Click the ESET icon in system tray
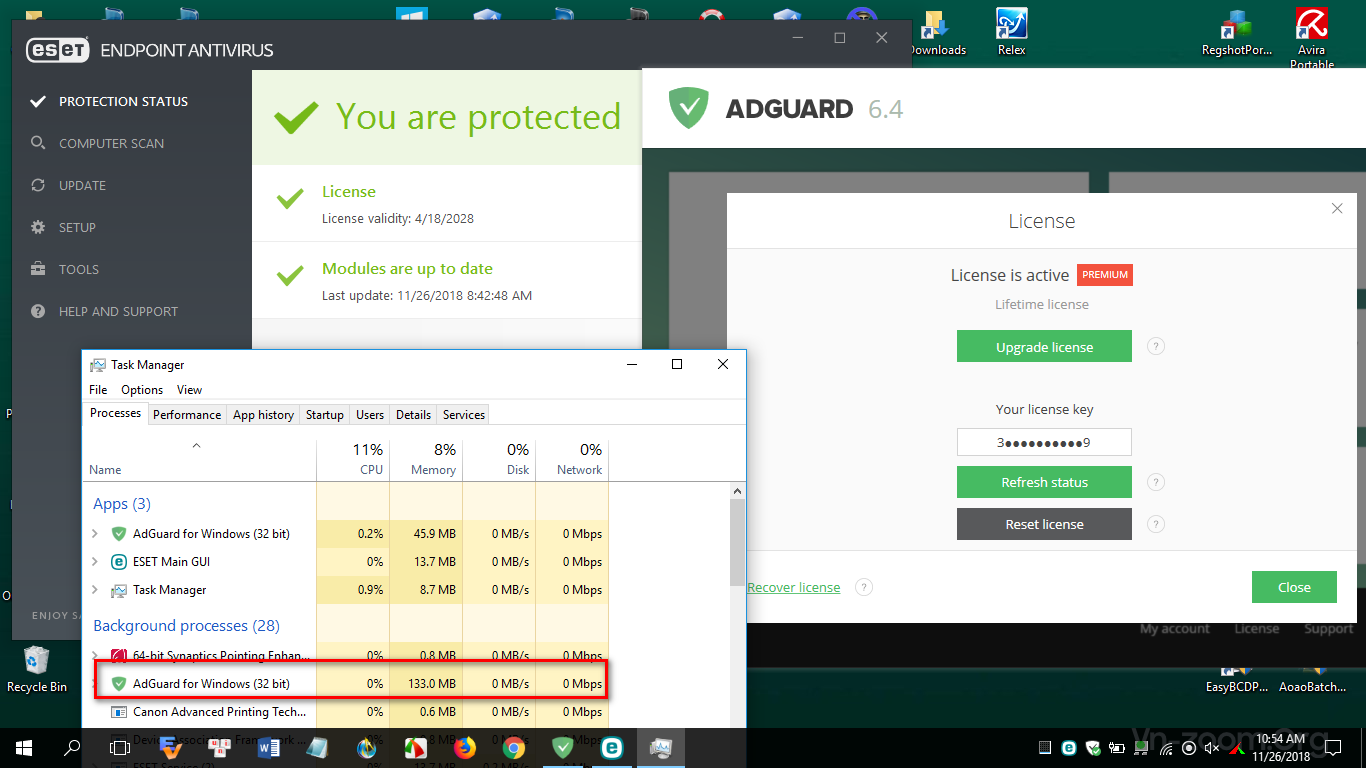 point(1069,748)
